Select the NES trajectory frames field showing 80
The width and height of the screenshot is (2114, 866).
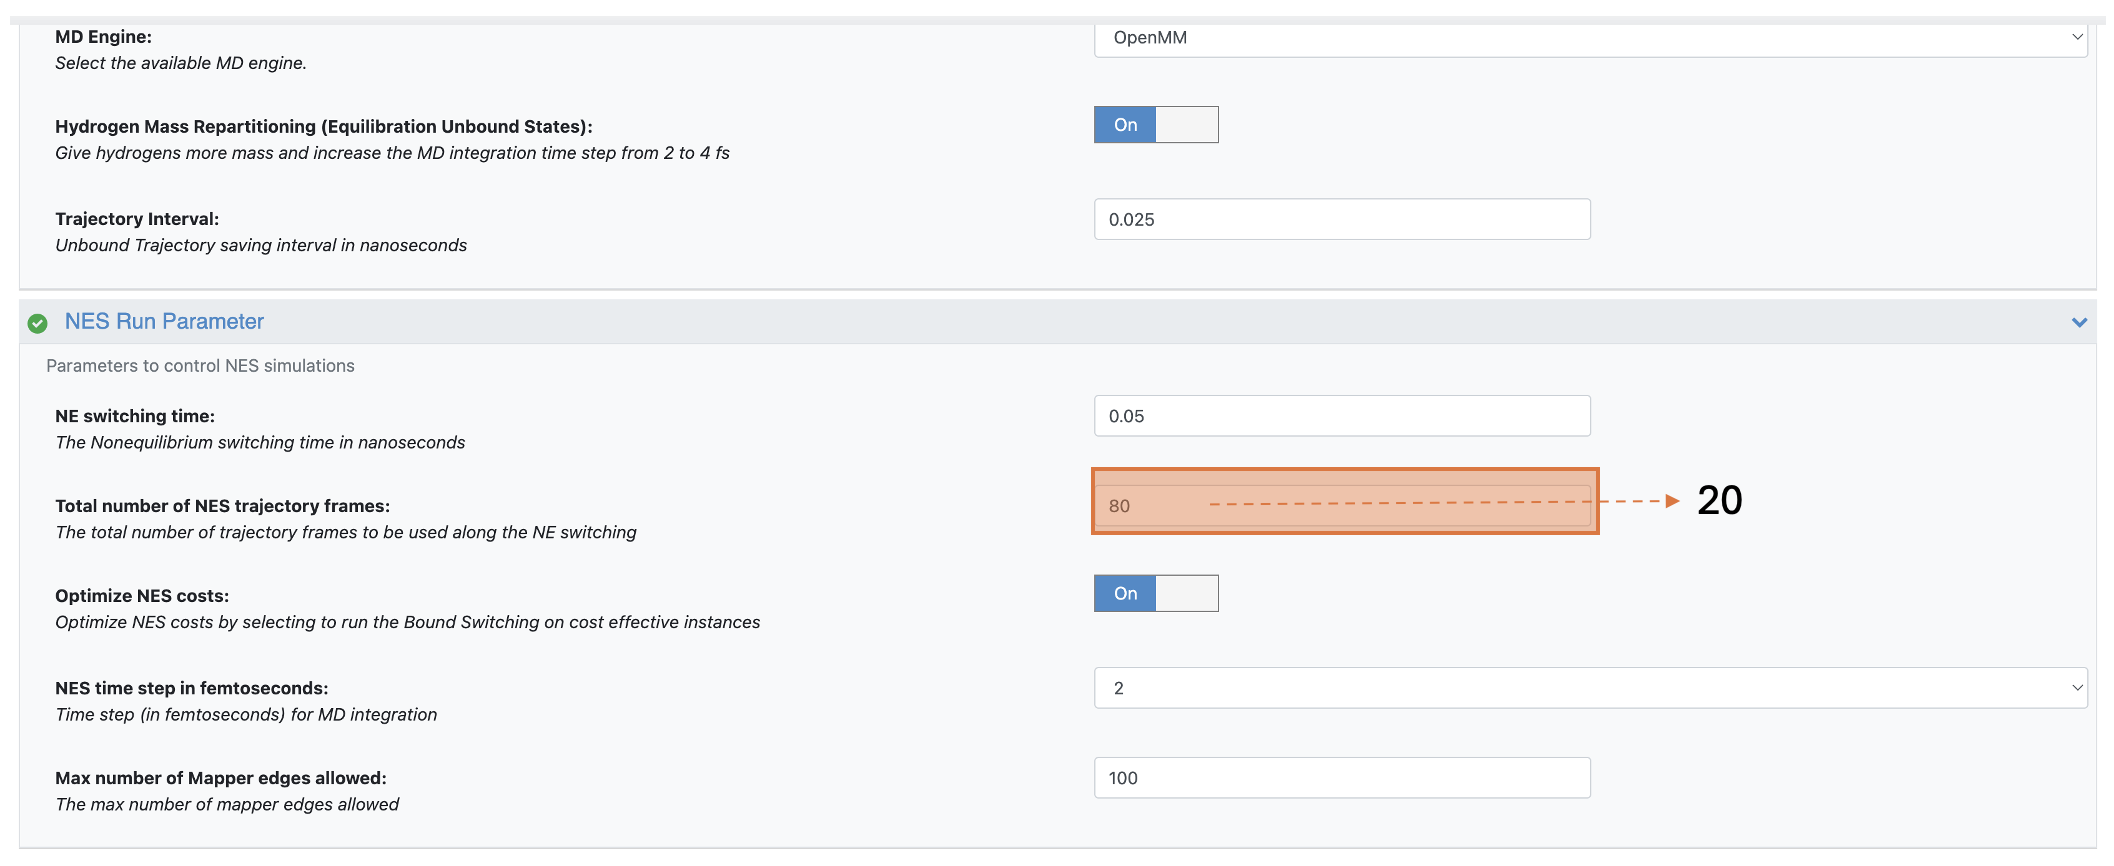tap(1342, 506)
